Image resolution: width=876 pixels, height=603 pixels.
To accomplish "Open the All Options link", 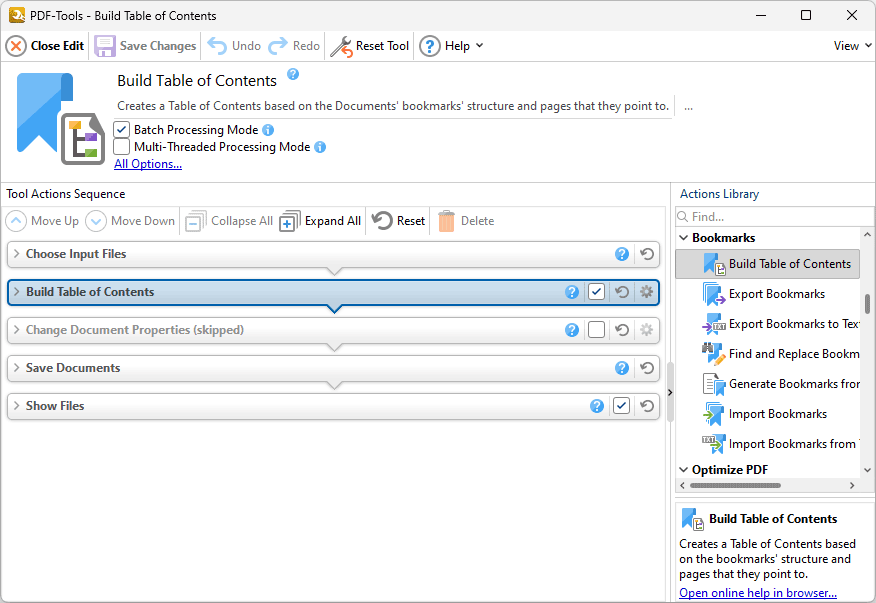I will click(x=148, y=164).
